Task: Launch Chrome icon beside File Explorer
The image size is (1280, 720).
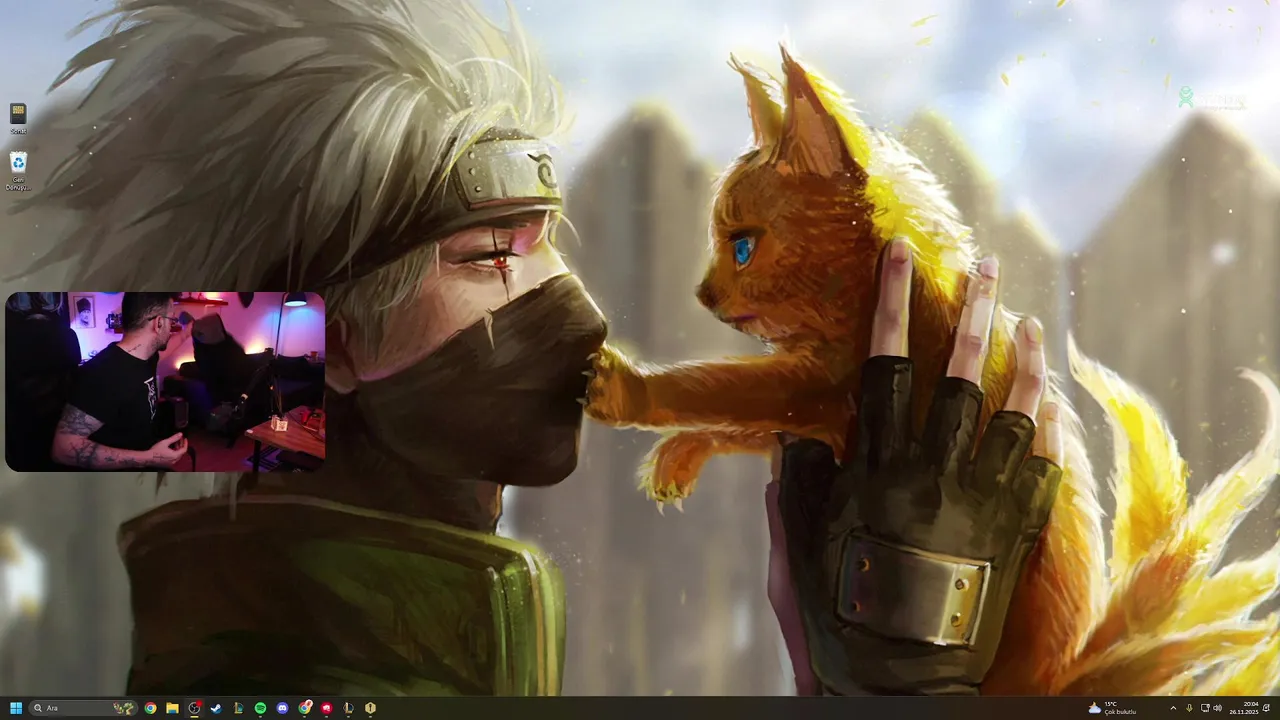Action: point(150,708)
